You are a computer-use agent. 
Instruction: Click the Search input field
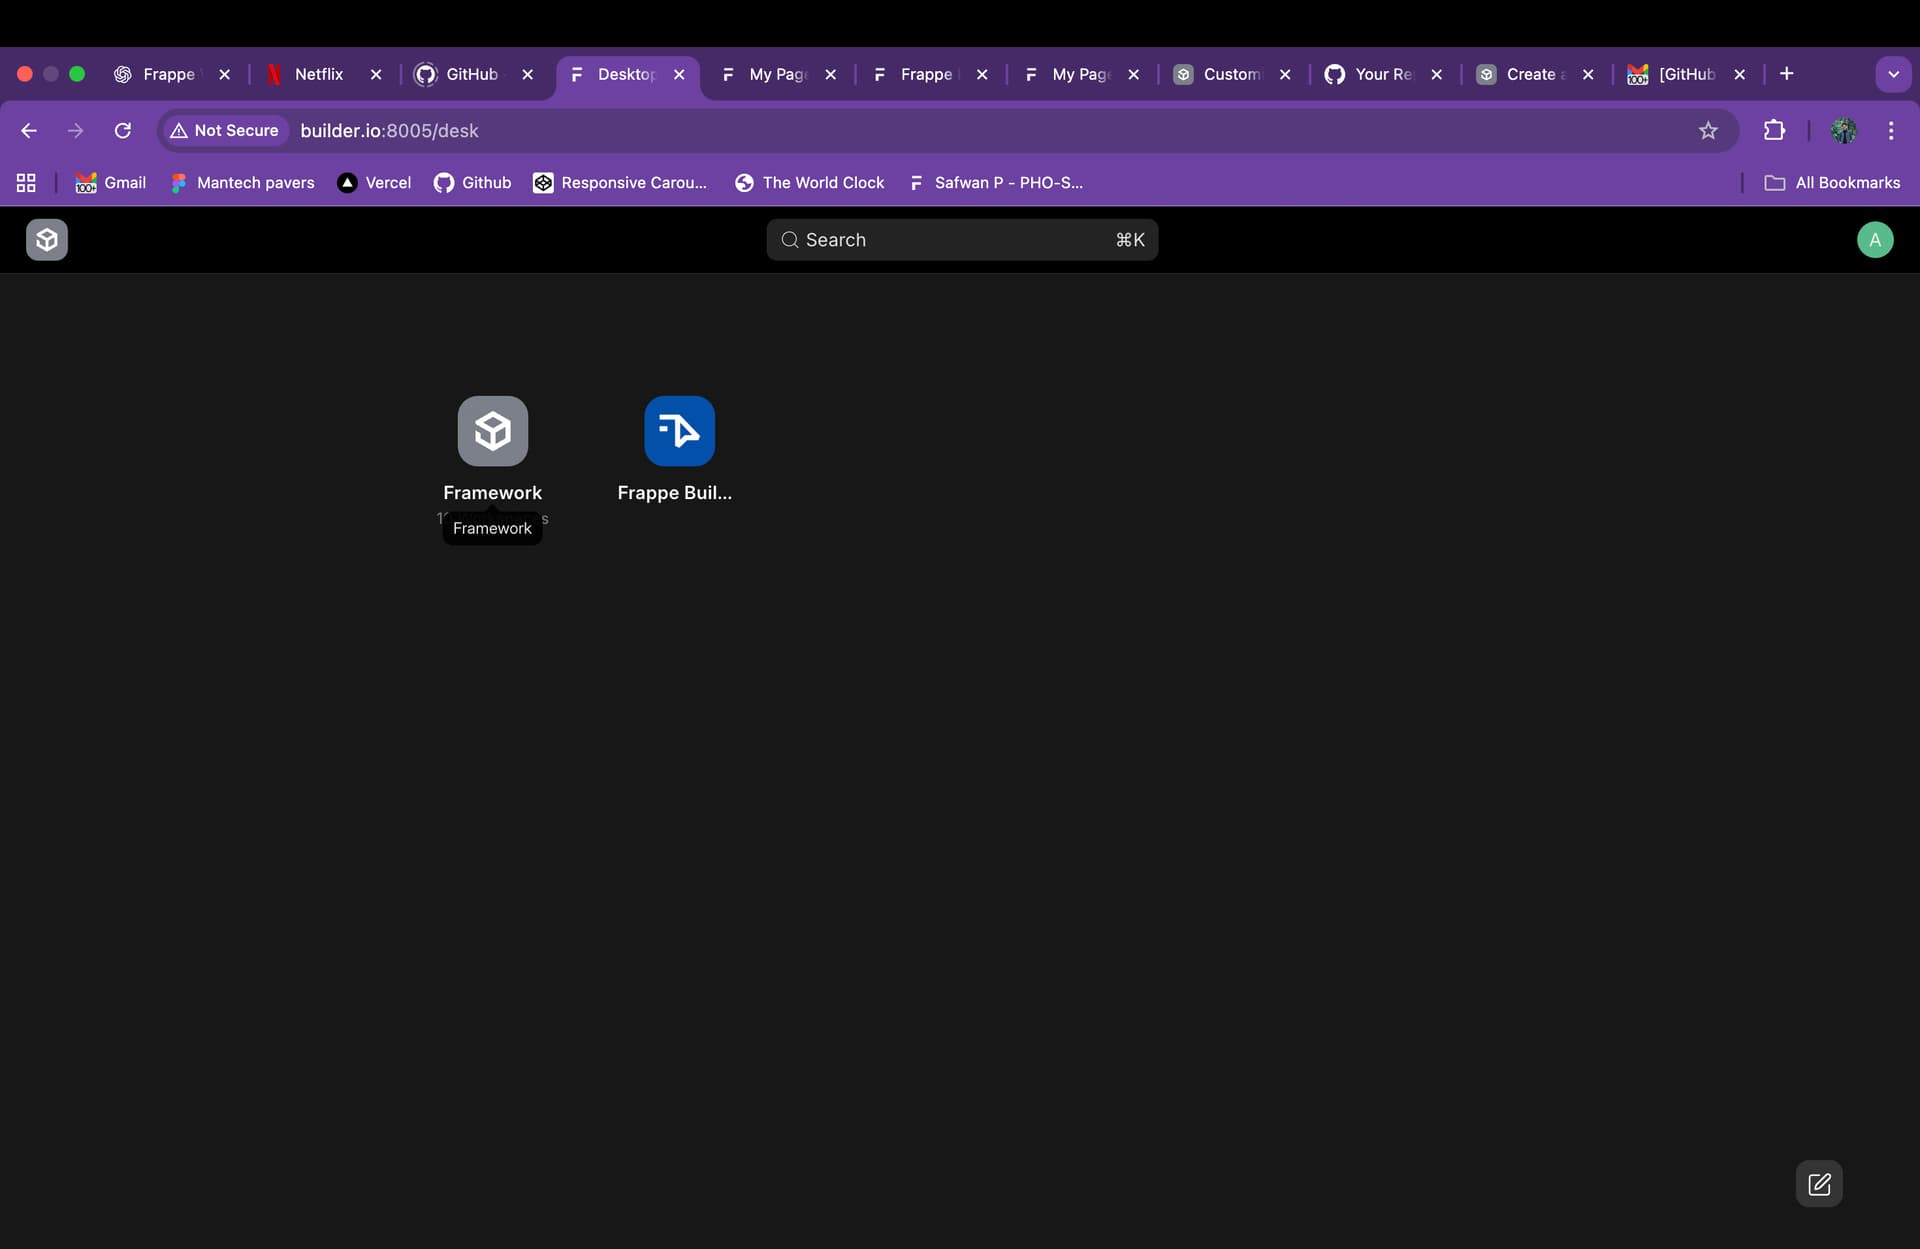(x=961, y=240)
